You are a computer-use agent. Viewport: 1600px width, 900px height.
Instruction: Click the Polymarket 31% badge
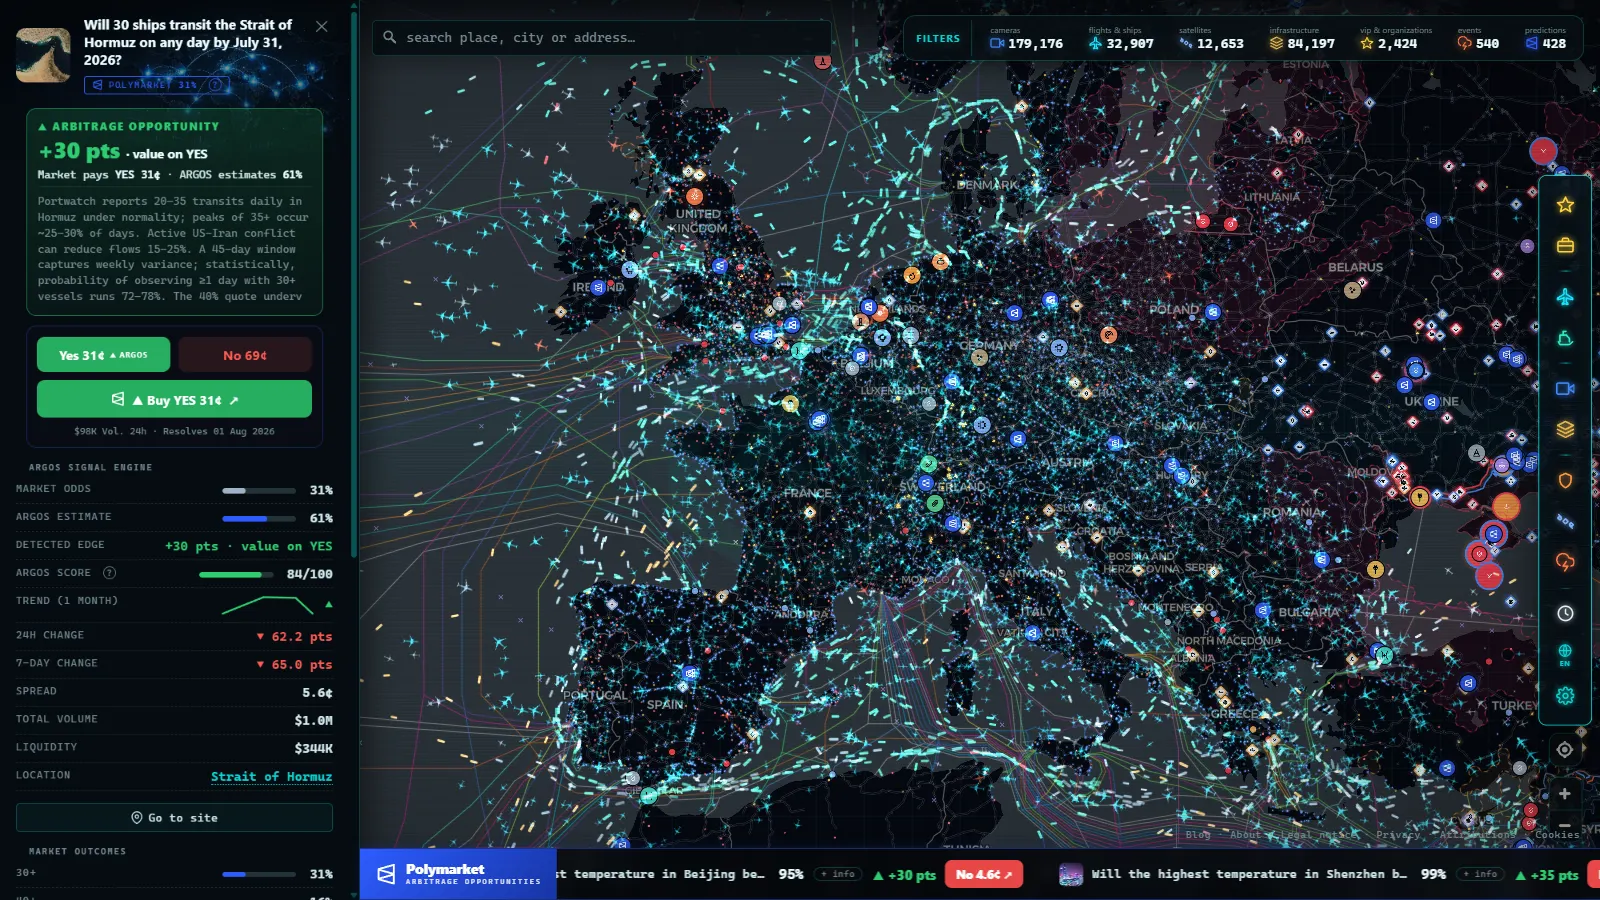pos(157,85)
